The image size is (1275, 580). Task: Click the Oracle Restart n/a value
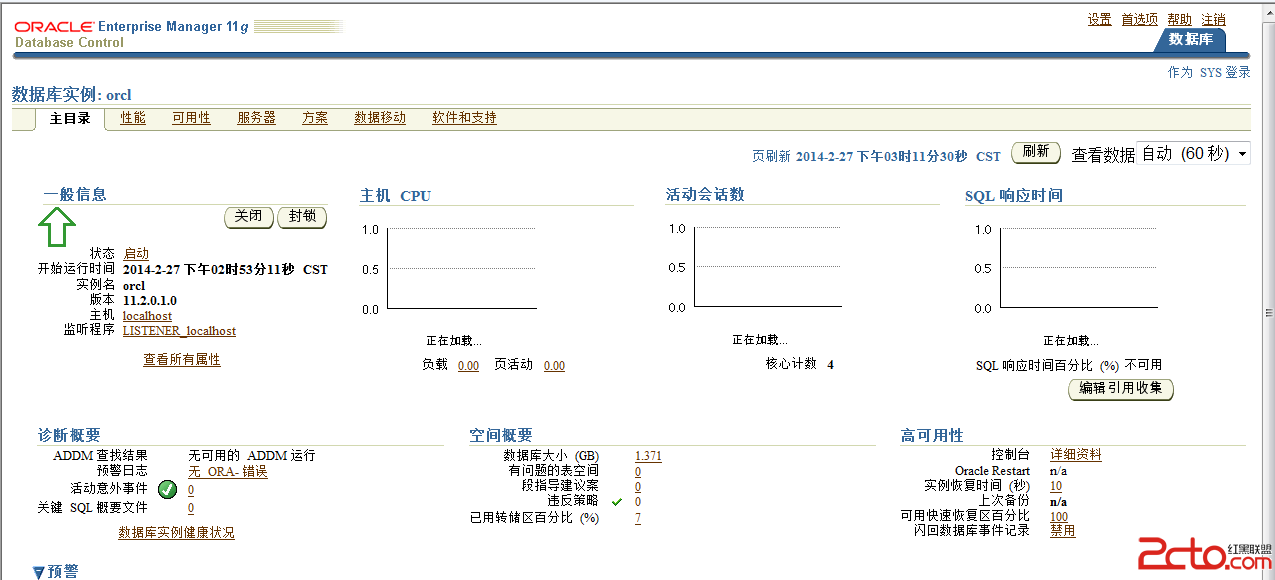[1058, 470]
